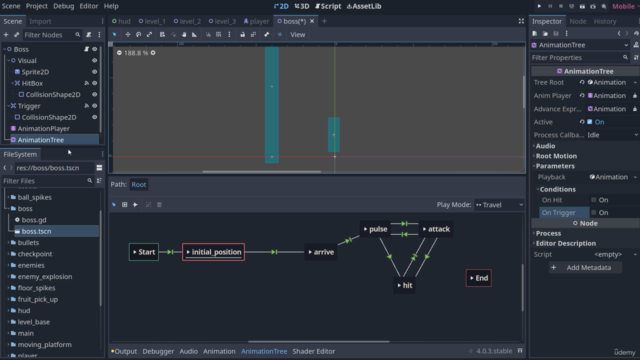Load existing resource in Inspector
The width and height of the screenshot is (640, 360).
(545, 33)
